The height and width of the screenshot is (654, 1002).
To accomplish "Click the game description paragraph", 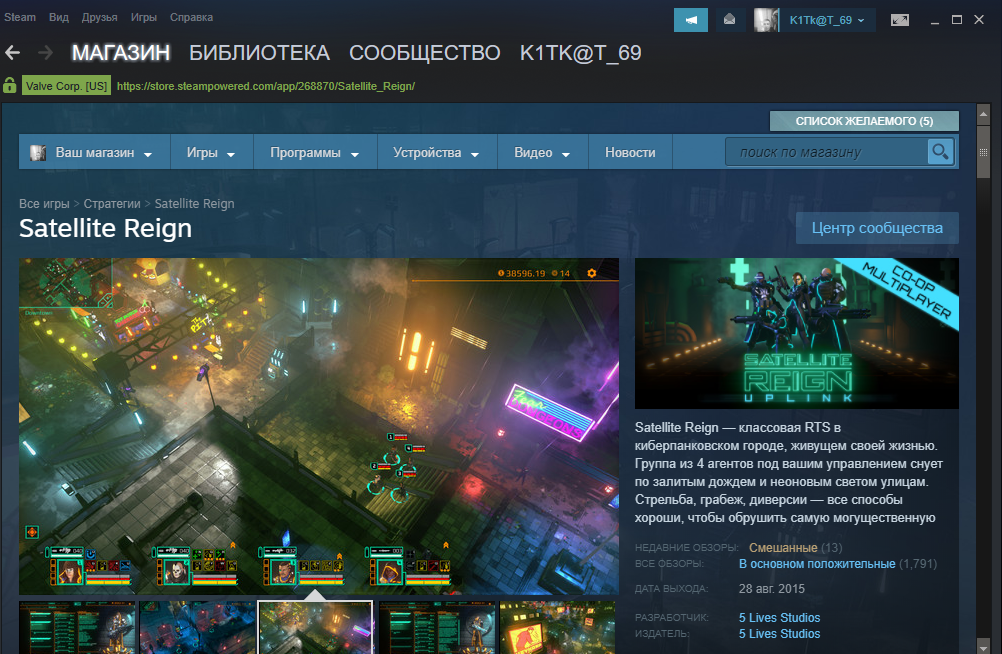I will pos(789,472).
